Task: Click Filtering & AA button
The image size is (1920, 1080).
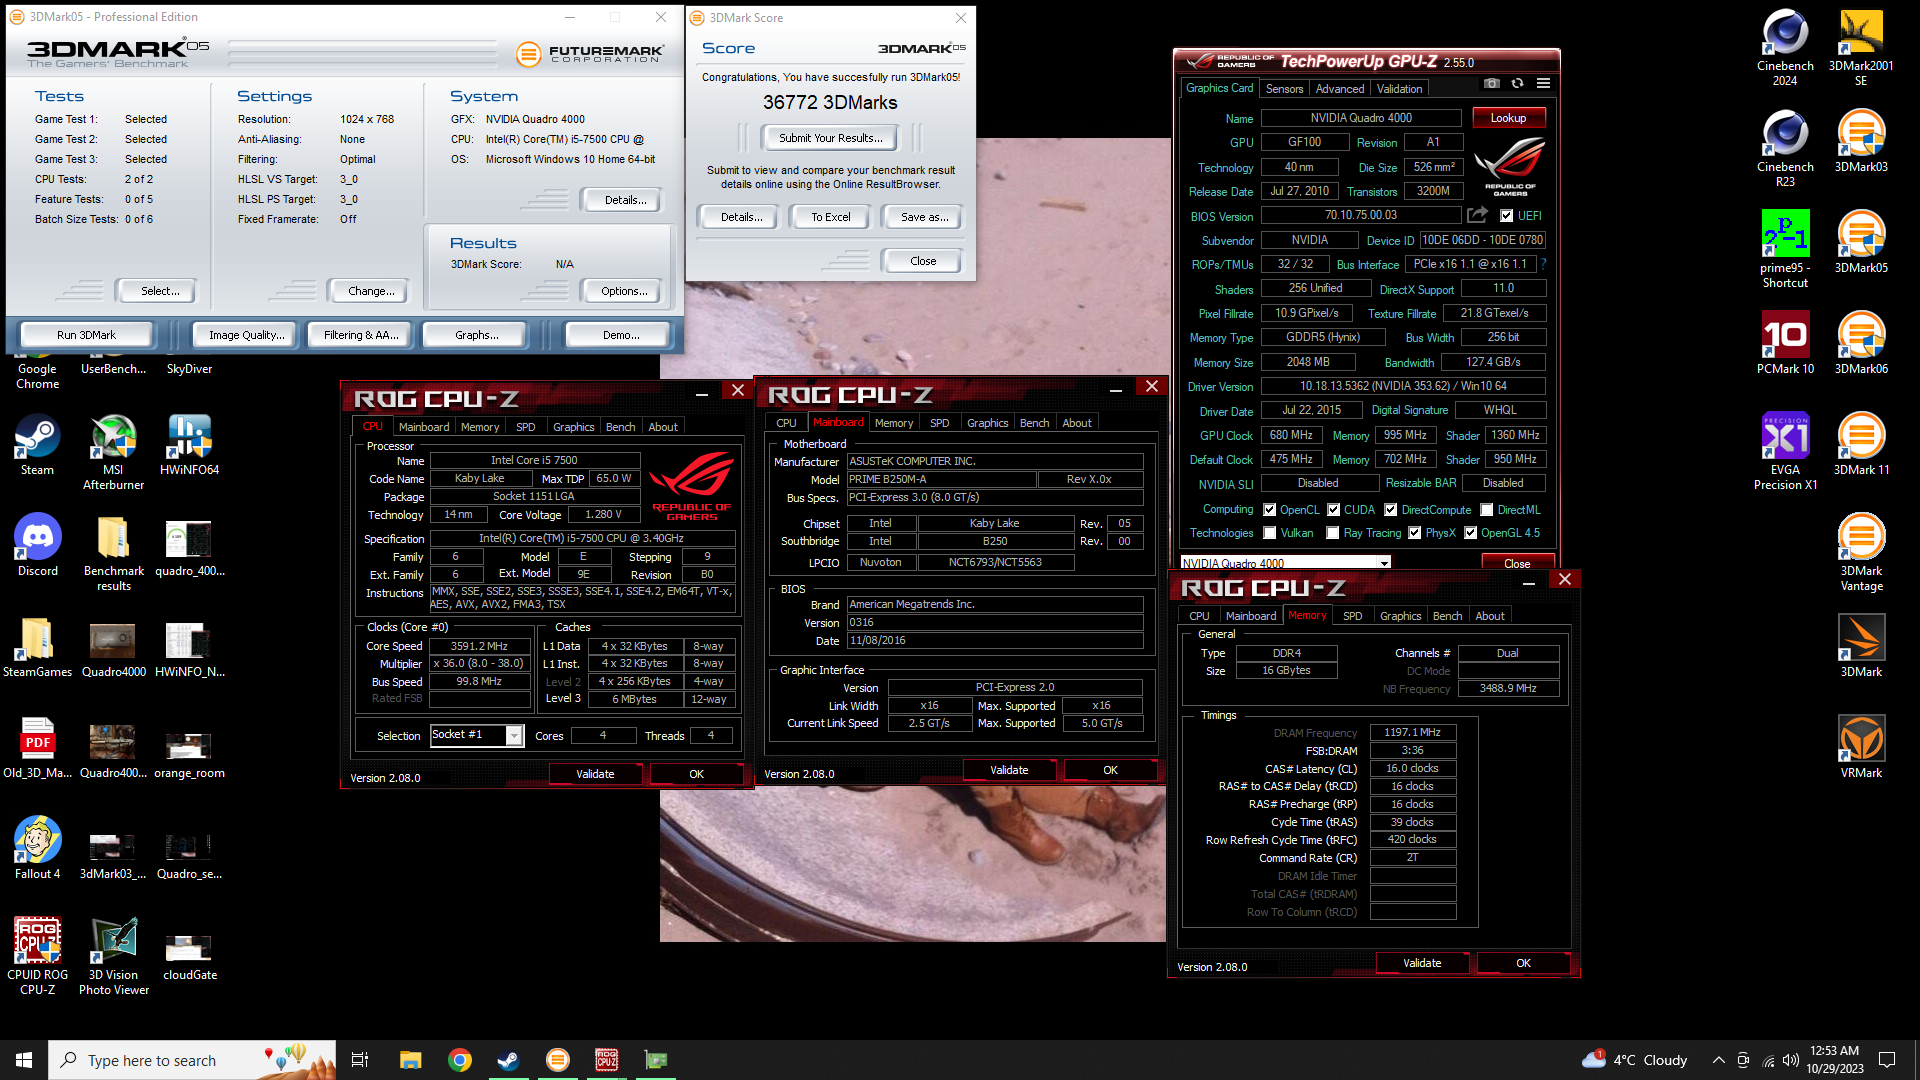Action: pos(361,335)
